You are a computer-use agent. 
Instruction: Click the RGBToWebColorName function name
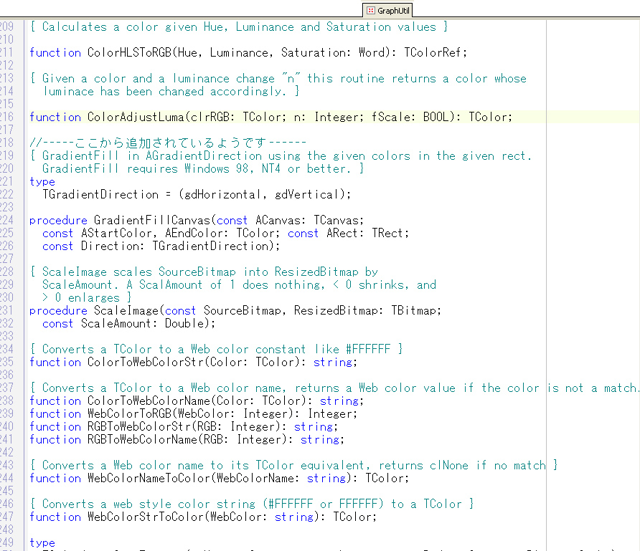tap(142, 440)
